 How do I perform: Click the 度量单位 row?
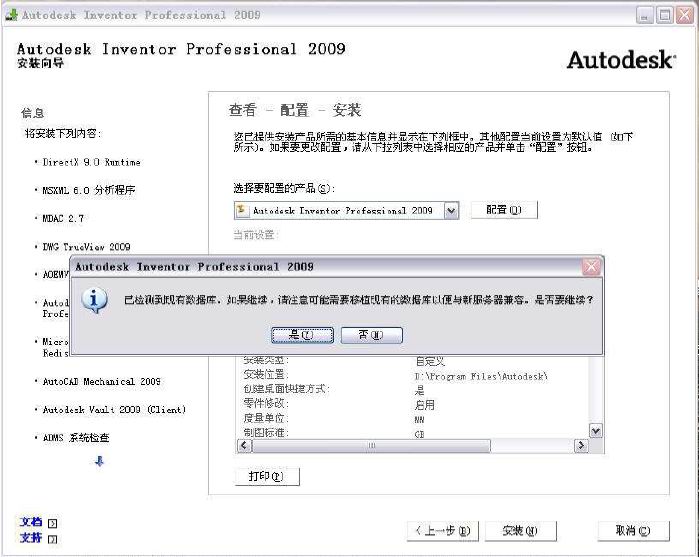point(266,418)
